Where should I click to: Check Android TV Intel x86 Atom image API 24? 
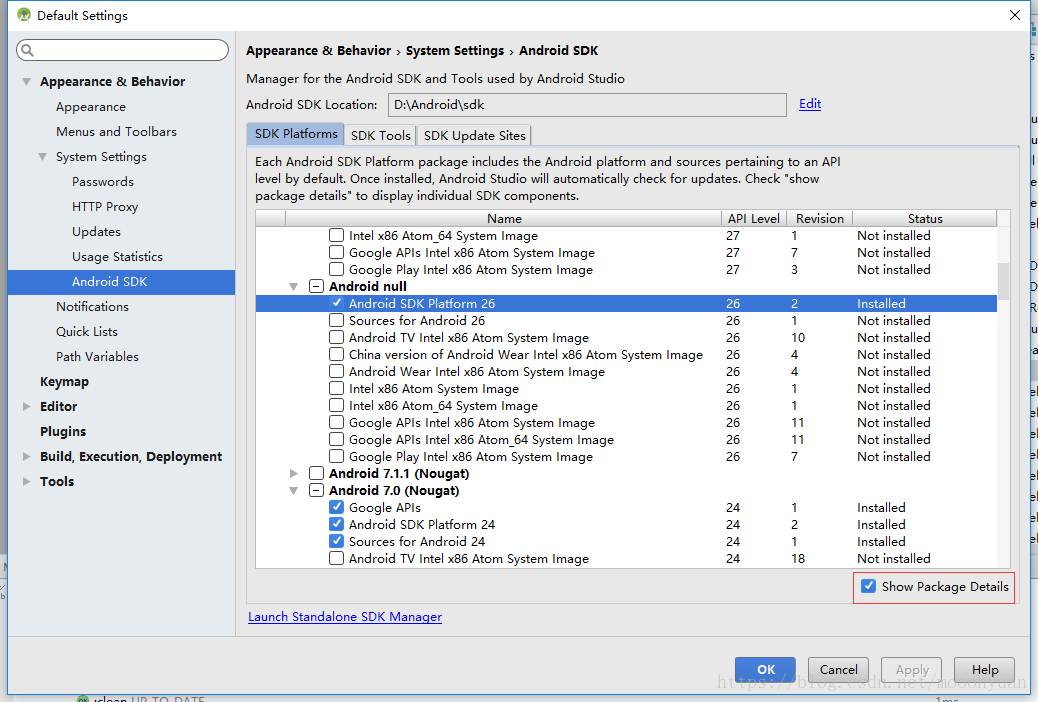pyautogui.click(x=336, y=558)
